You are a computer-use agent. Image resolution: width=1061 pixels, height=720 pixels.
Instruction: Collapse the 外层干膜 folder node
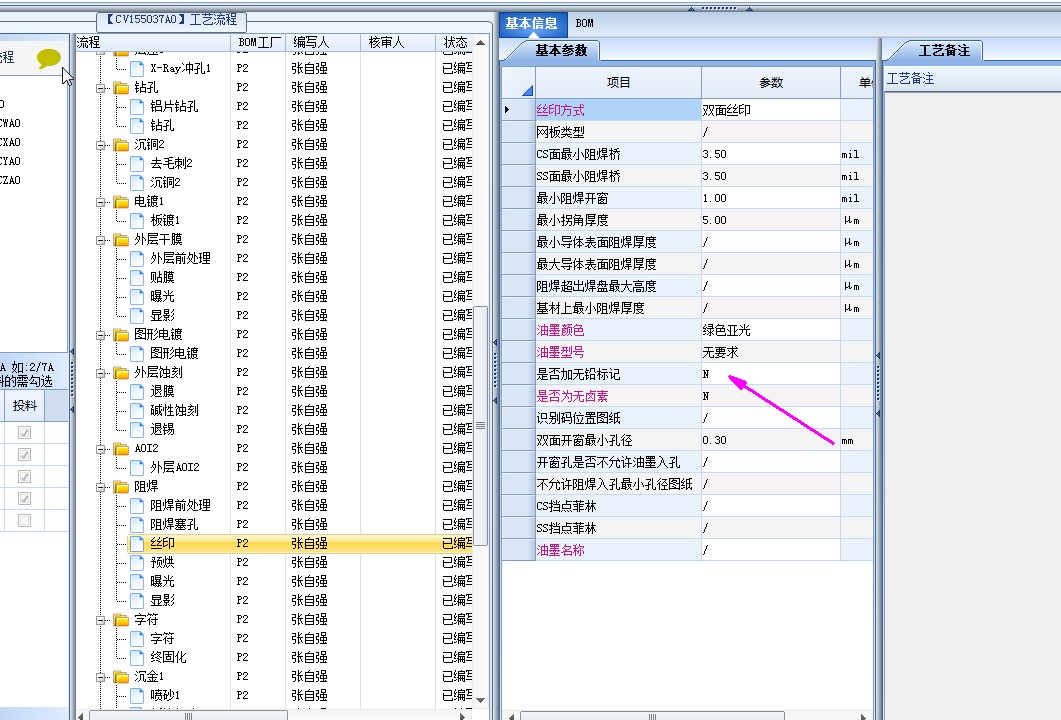tap(100, 240)
